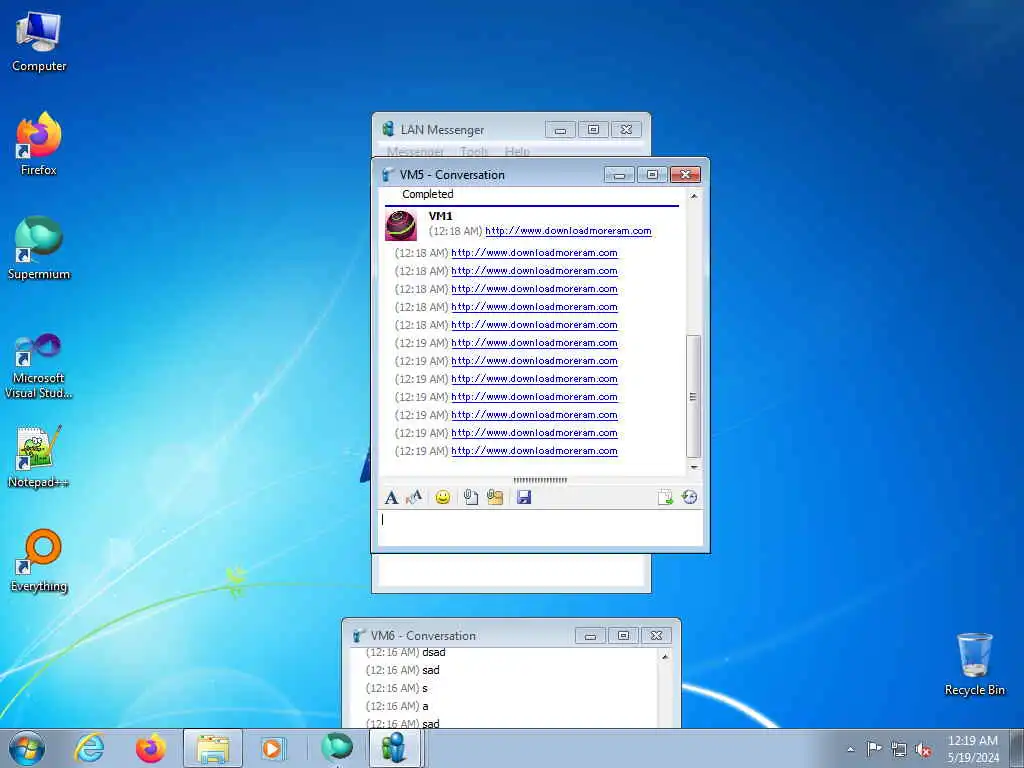The width and height of the screenshot is (1024, 768).
Task: Click the "dsad" message in VM6 conversation
Action: tap(434, 652)
